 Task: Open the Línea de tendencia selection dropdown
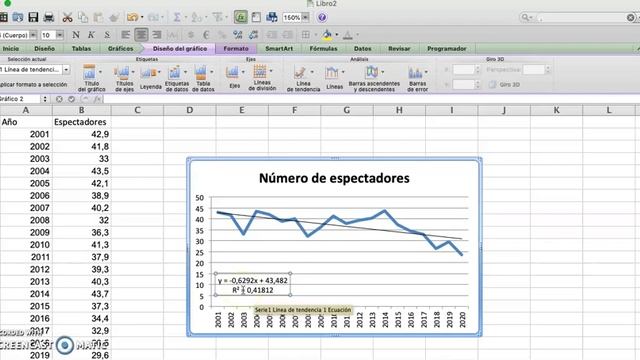click(x=66, y=70)
